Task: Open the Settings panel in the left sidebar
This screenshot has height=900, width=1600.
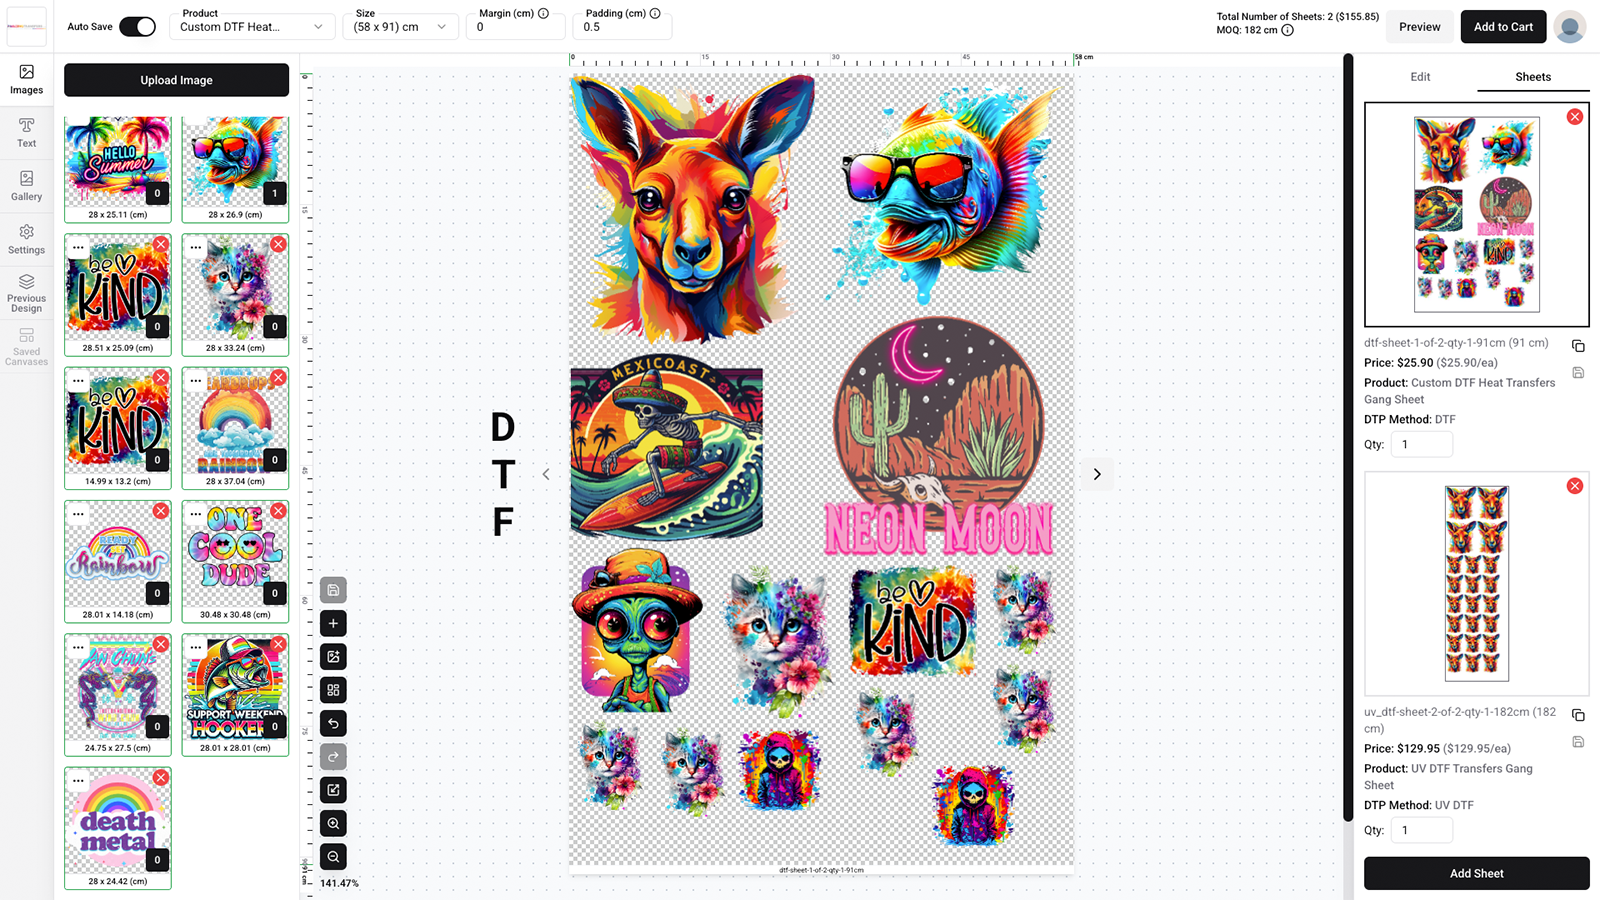Action: coord(26,239)
